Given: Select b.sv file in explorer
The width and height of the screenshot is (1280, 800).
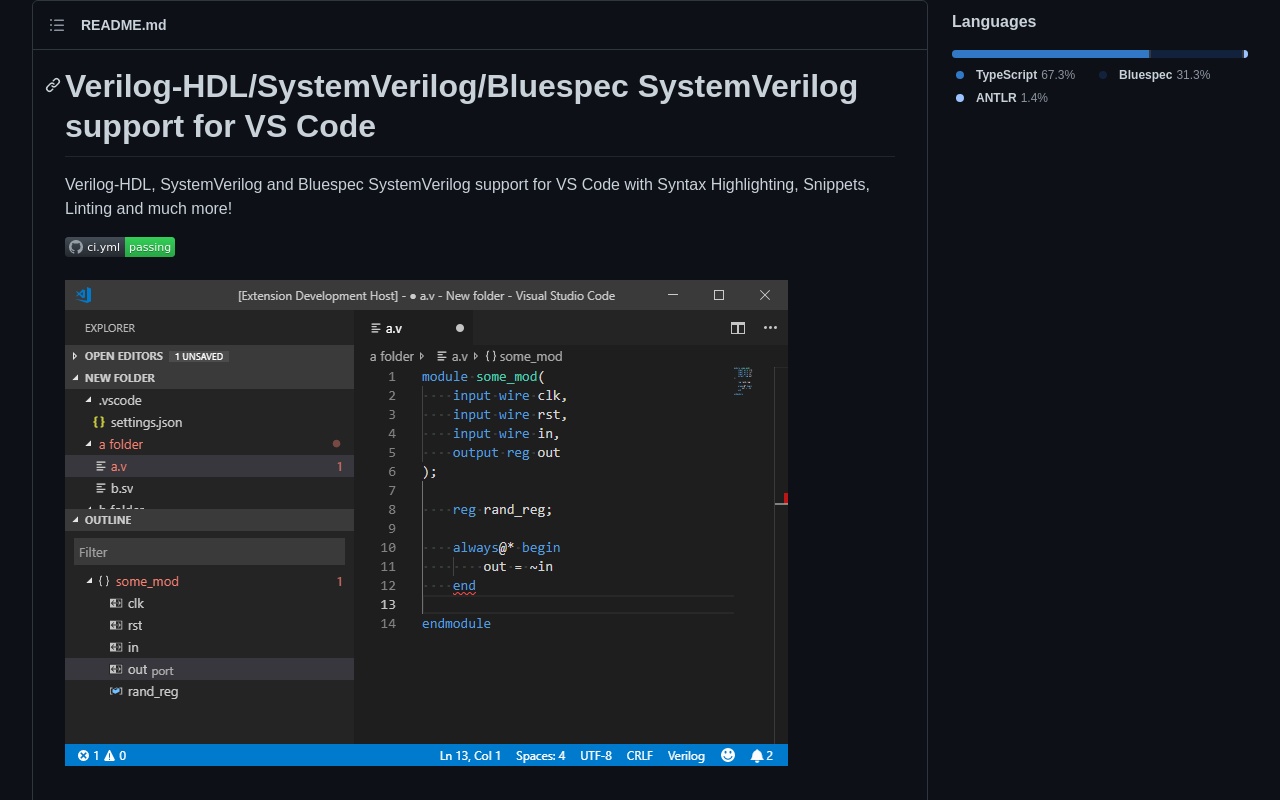Looking at the screenshot, I should [x=122, y=488].
